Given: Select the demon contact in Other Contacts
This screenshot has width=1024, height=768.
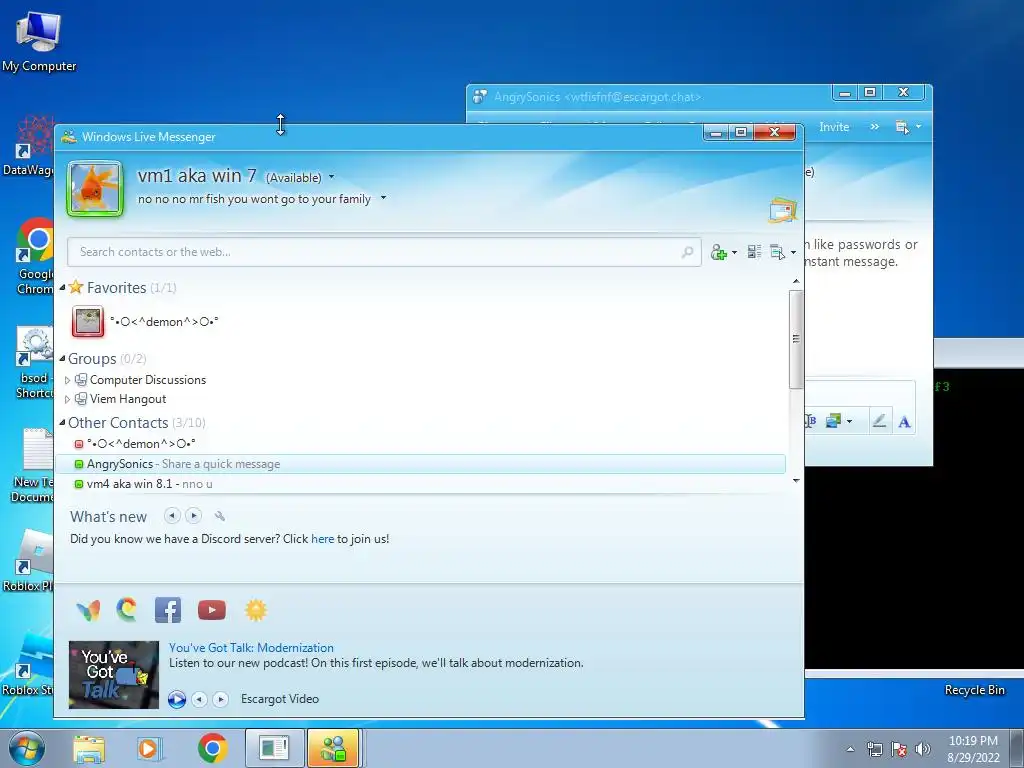Looking at the screenshot, I should click(141, 444).
